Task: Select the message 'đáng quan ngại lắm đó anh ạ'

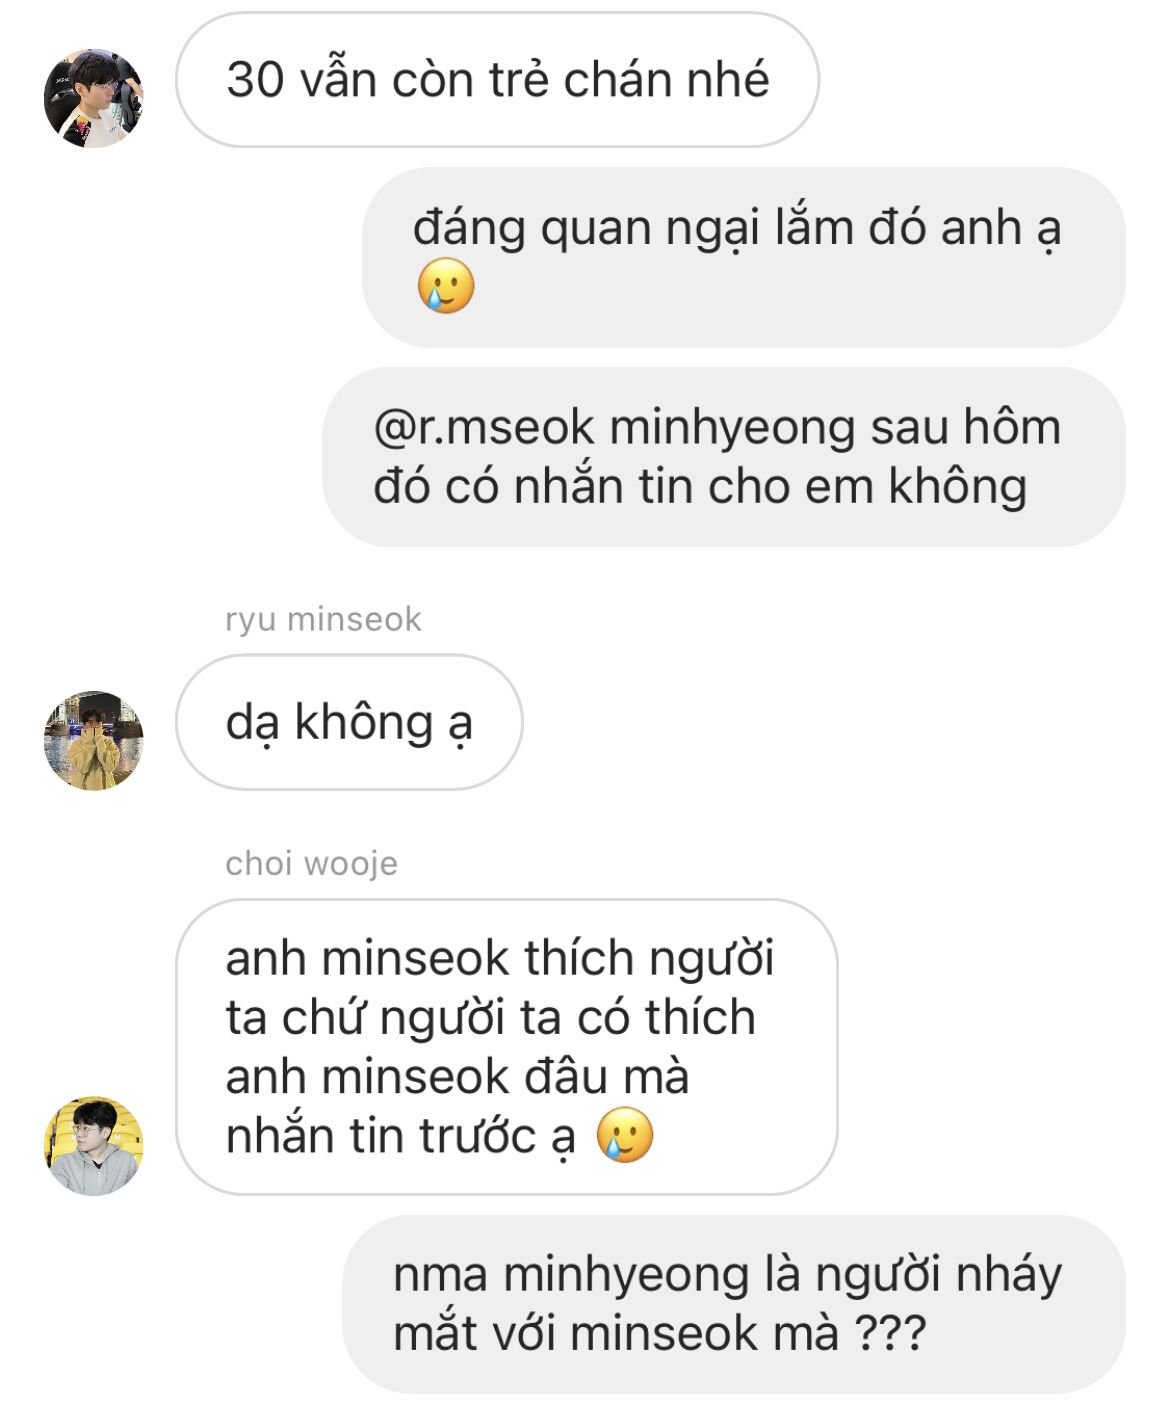Action: click(x=744, y=257)
